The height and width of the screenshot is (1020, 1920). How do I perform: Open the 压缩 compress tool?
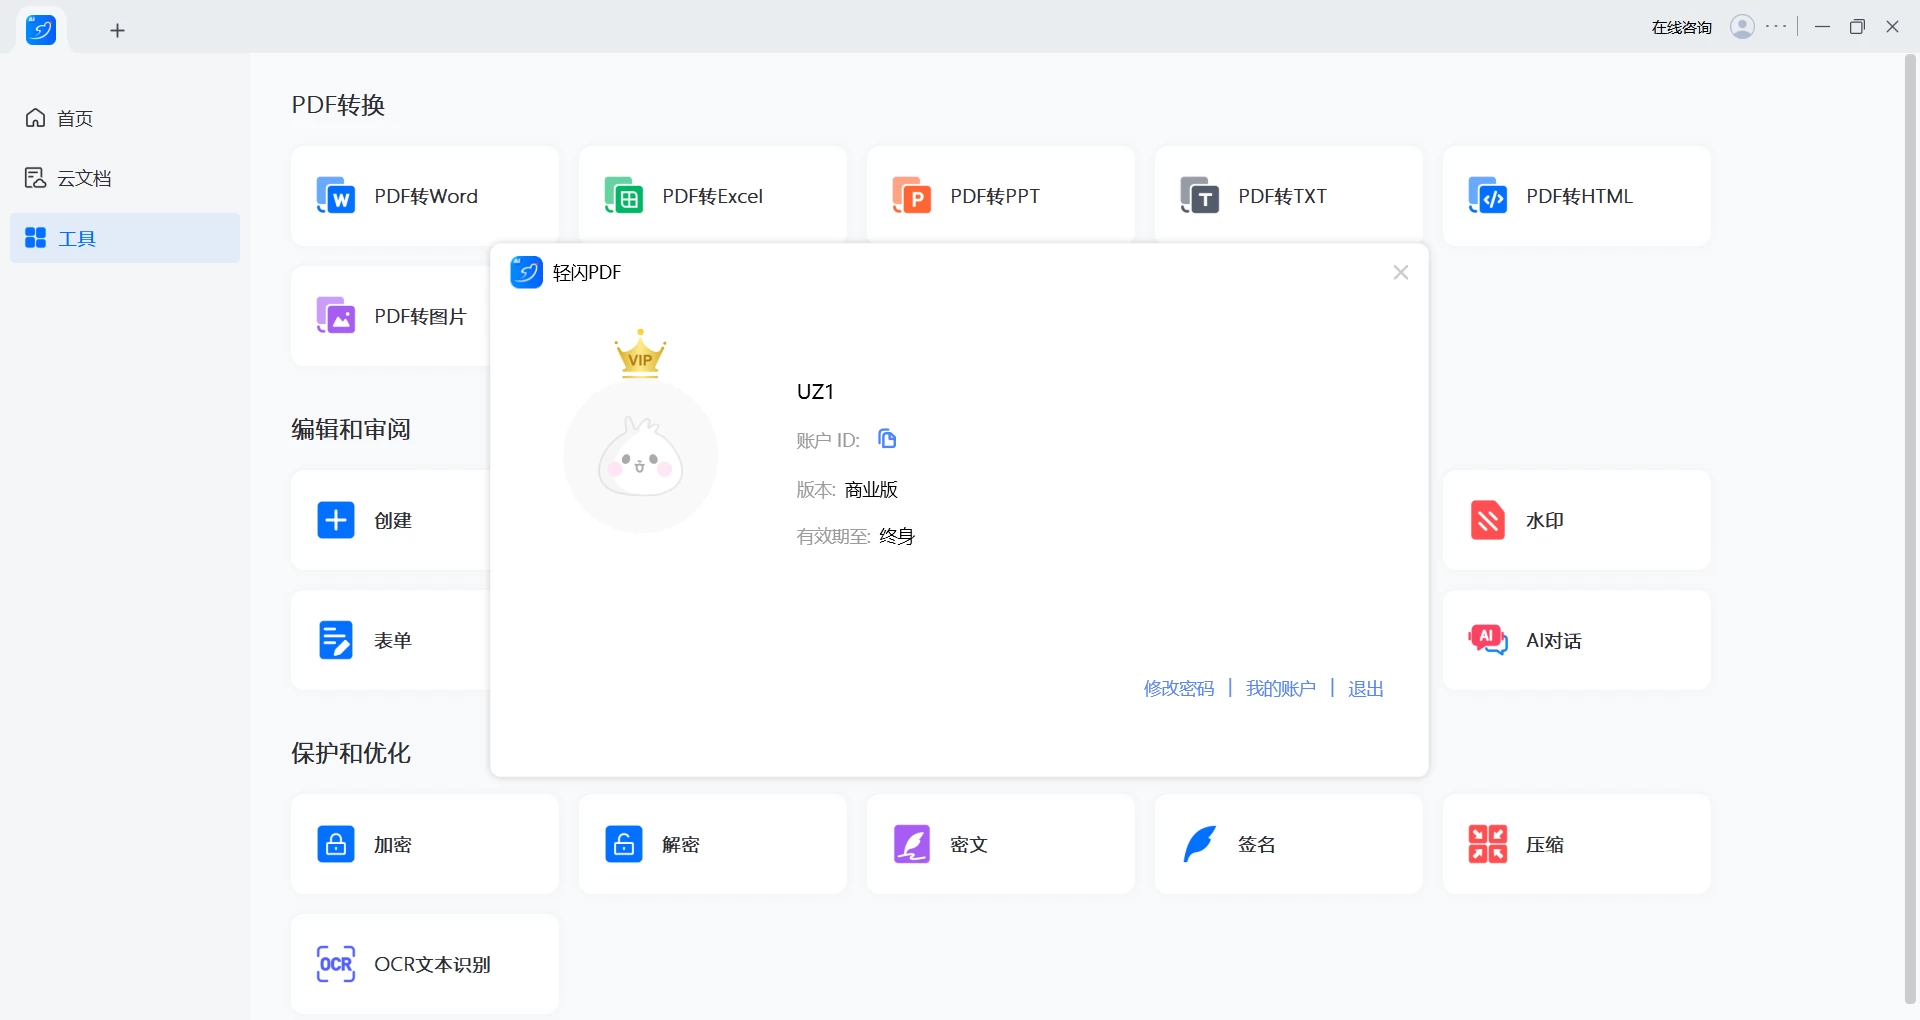pos(1576,844)
